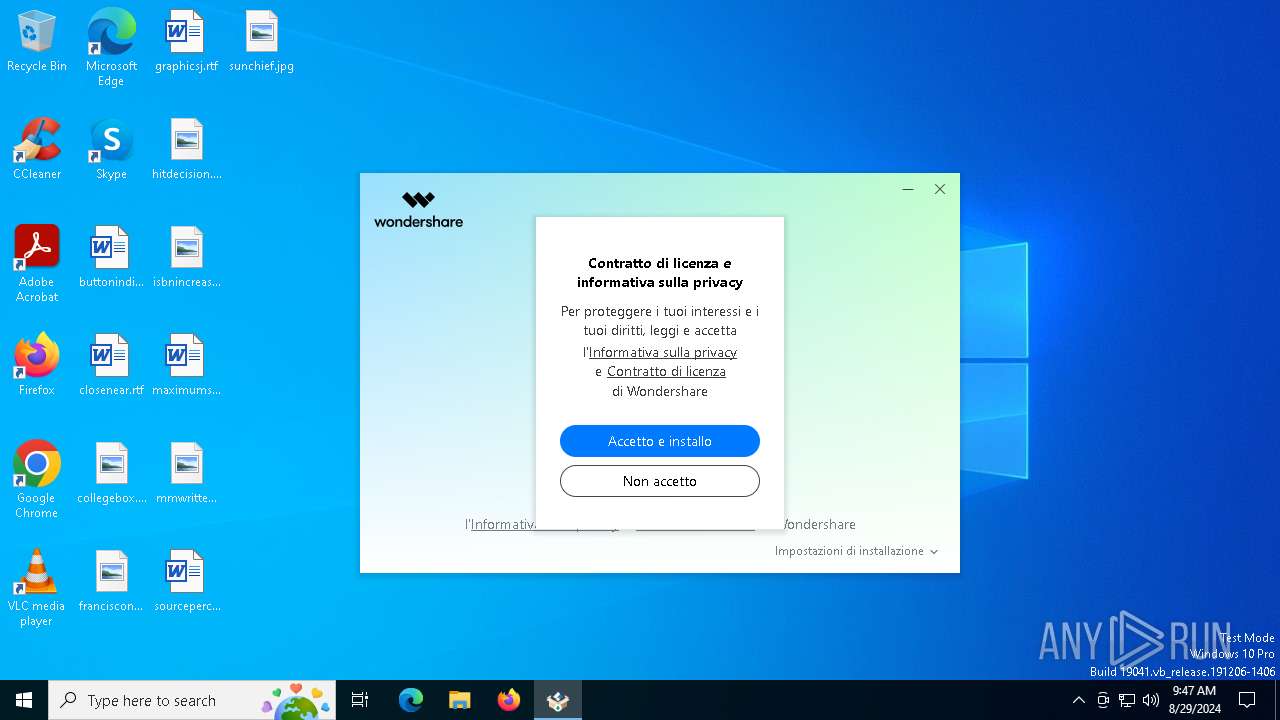Open Task View from the taskbar
The height and width of the screenshot is (720, 1280).
360,700
